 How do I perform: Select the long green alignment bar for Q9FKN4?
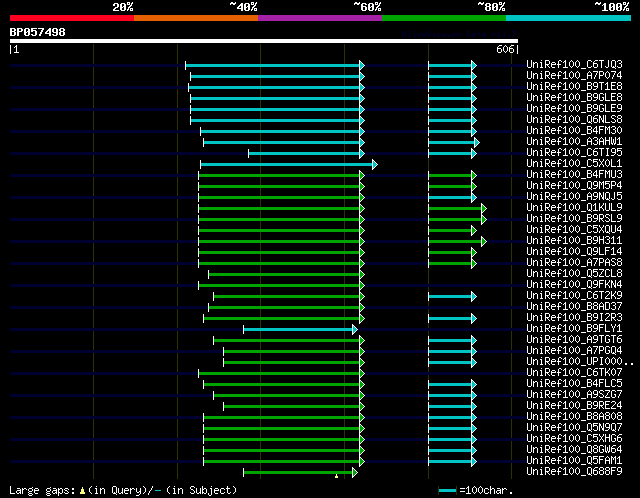tap(279, 285)
